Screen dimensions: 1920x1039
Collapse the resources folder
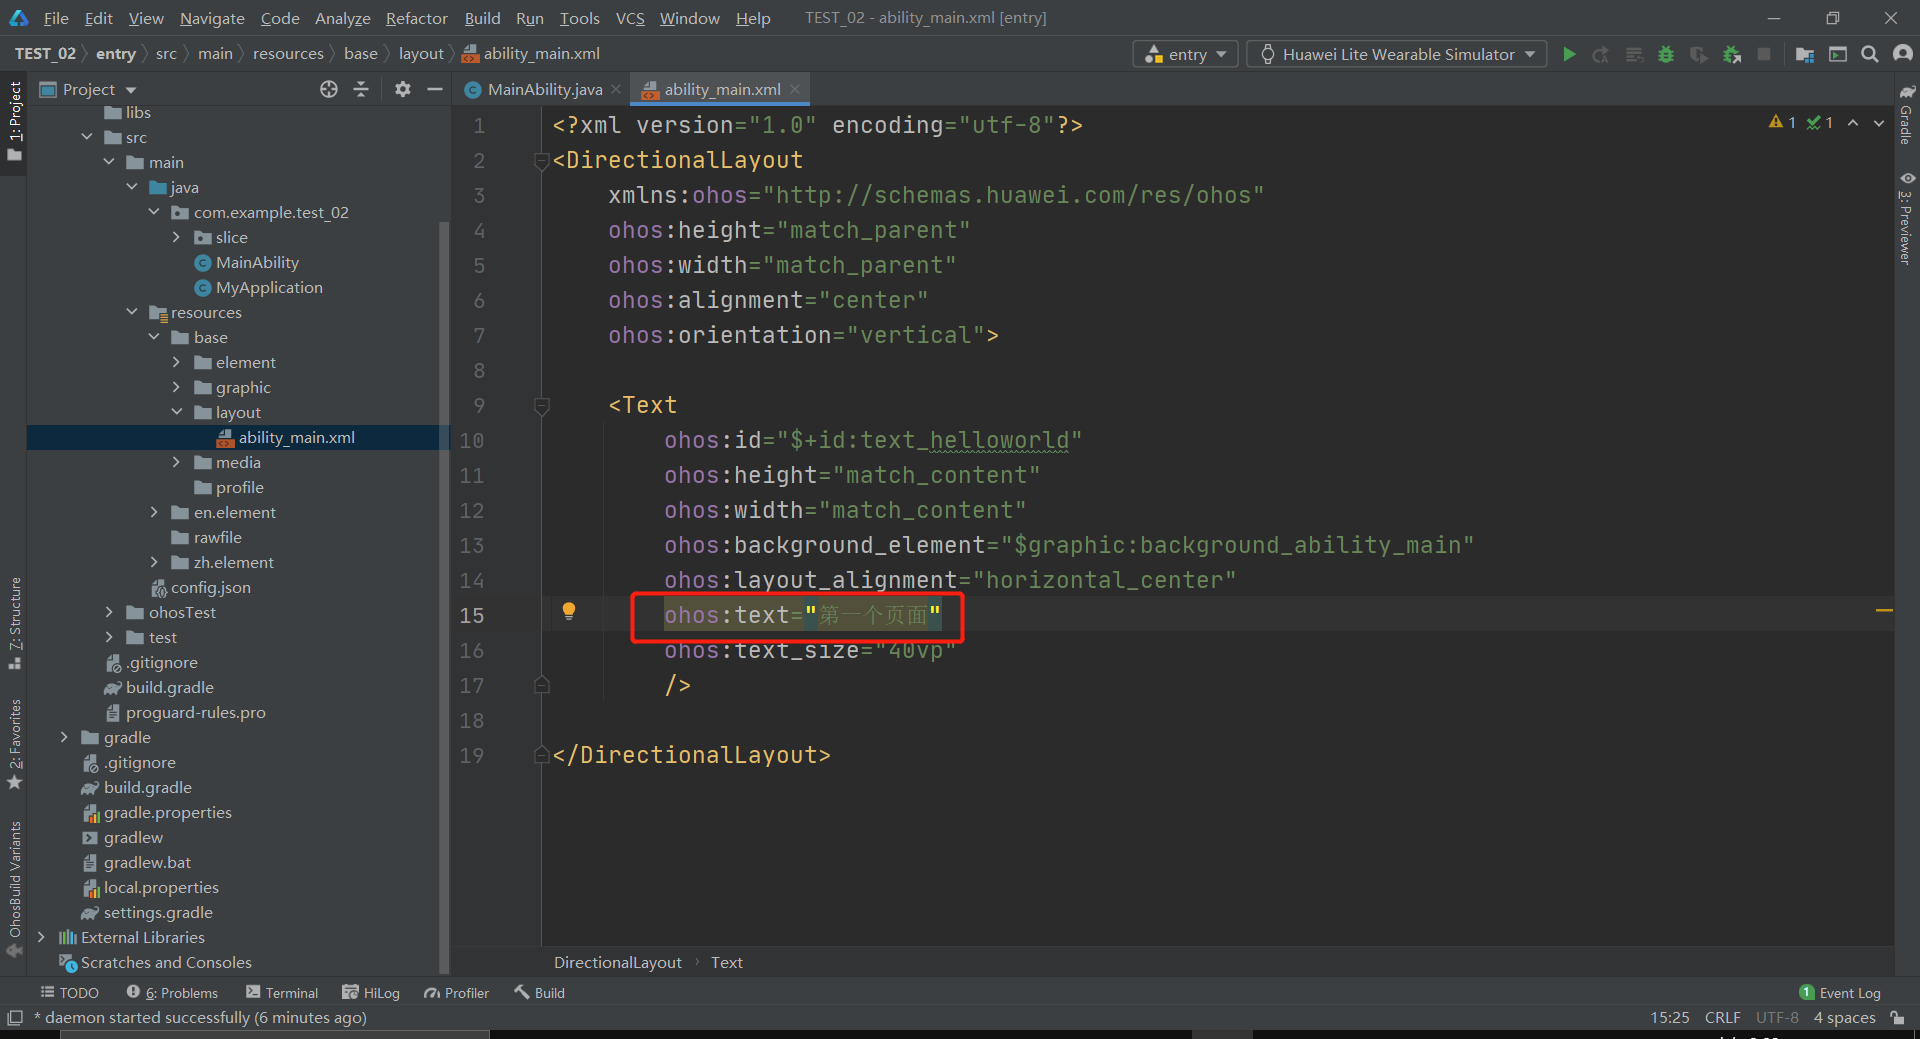(x=132, y=312)
